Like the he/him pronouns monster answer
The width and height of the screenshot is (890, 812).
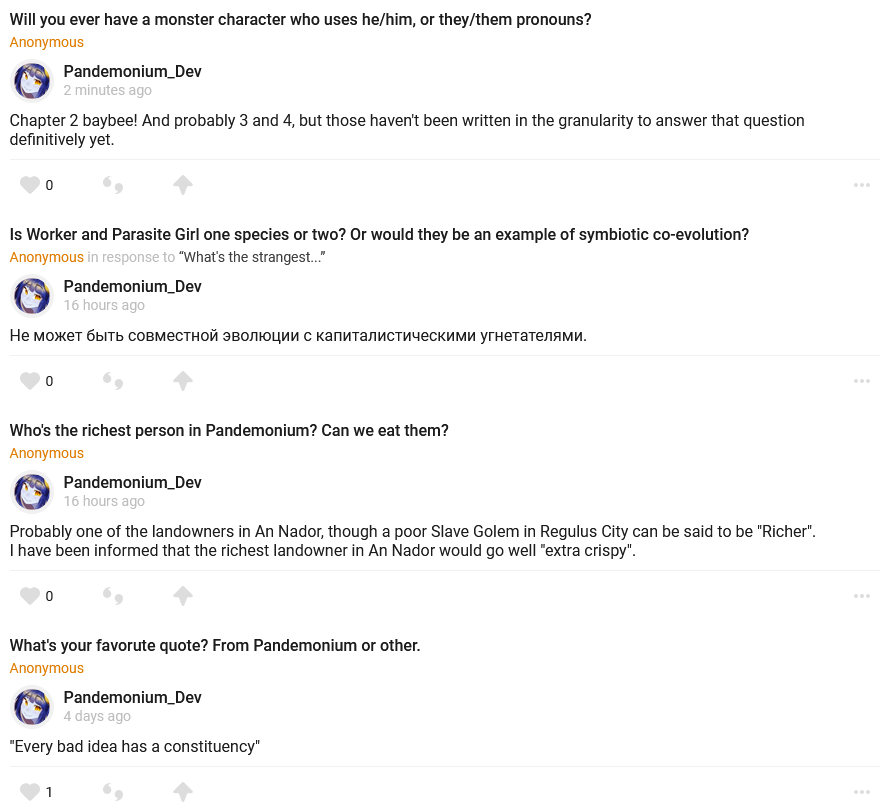pyautogui.click(x=30, y=185)
